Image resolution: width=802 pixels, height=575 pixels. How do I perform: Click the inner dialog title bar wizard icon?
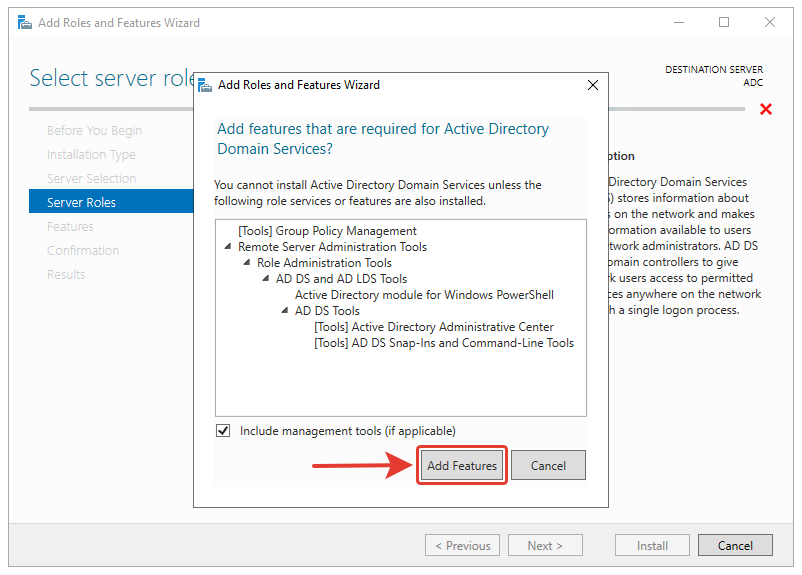click(205, 85)
